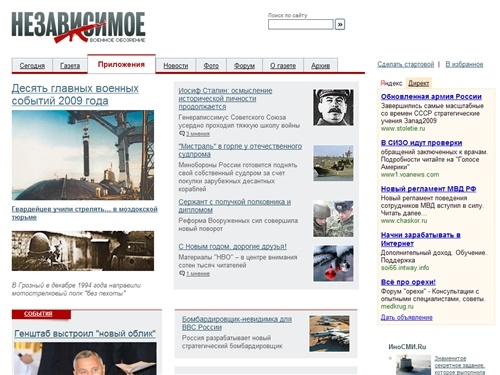Open article Сержант с получкой полковника
Image resolution: width=500 pixels, height=375 pixels.
click(x=235, y=206)
